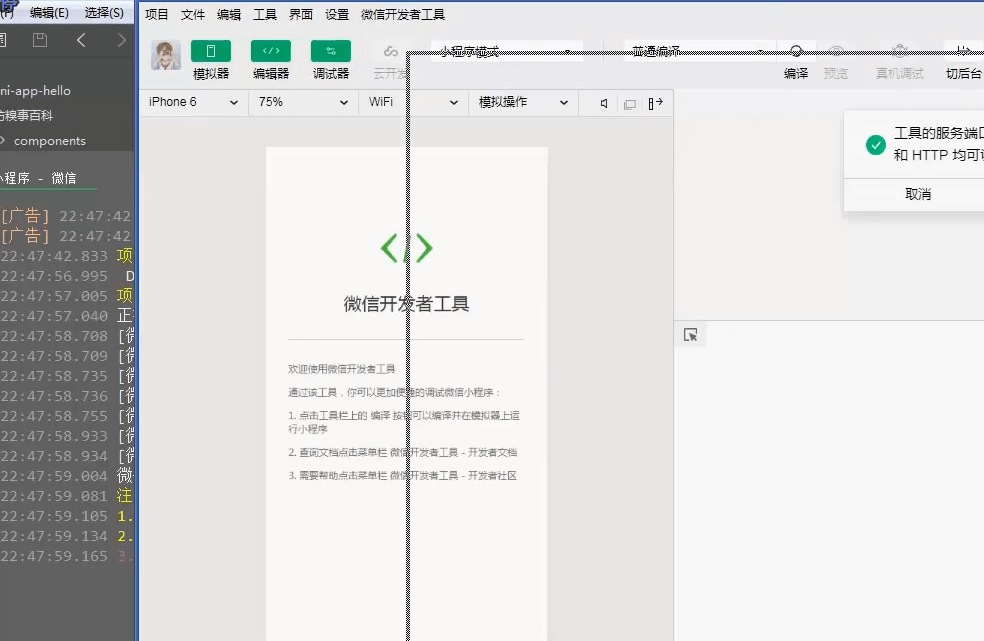Click the 欢迎使用微信开发者工具 text
Image resolution: width=984 pixels, height=641 pixels.
(342, 369)
